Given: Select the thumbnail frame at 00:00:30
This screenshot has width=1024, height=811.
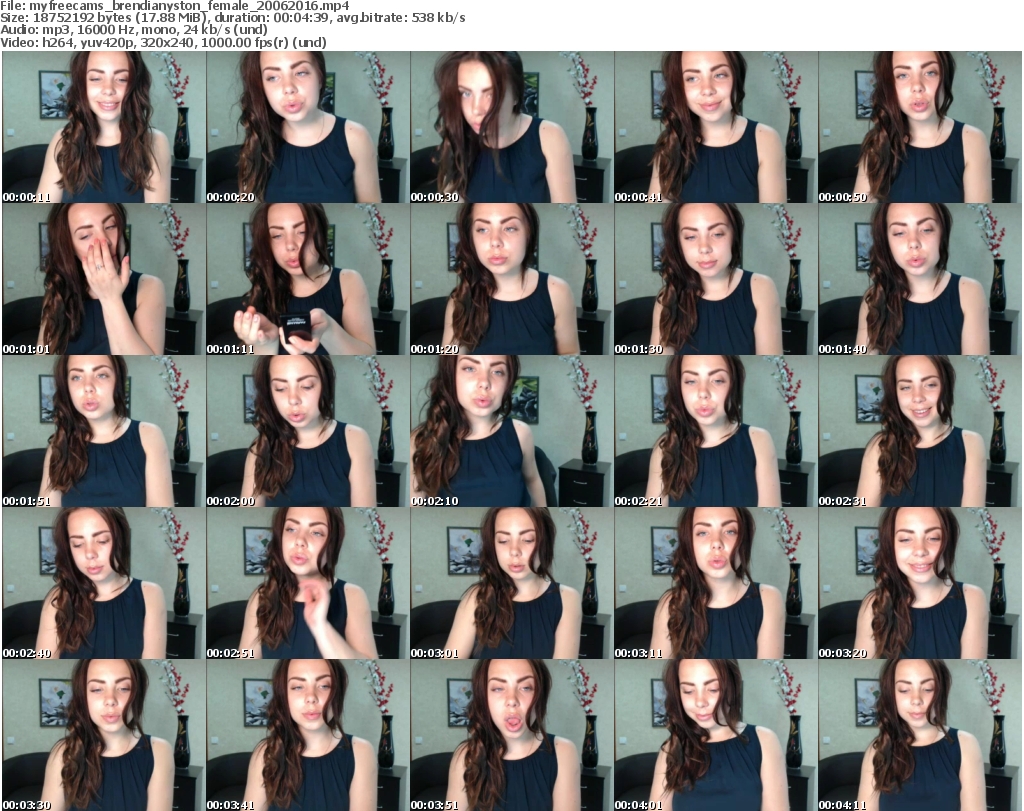Looking at the screenshot, I should (x=512, y=127).
